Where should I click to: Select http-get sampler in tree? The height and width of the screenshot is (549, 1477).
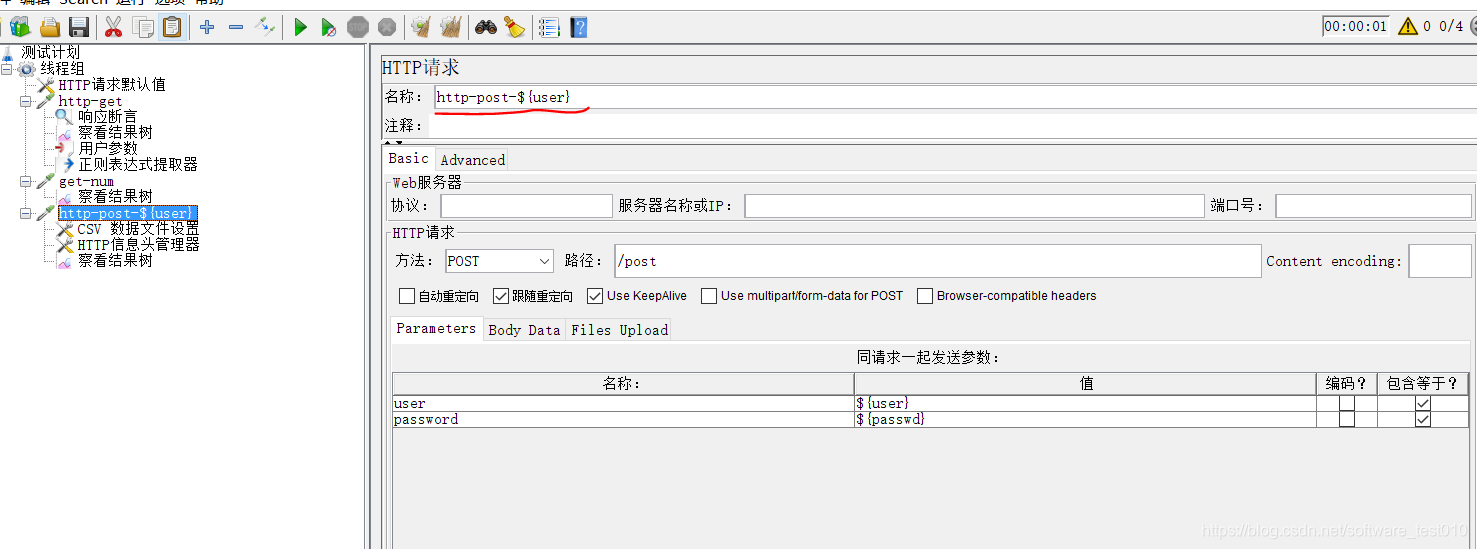90,101
